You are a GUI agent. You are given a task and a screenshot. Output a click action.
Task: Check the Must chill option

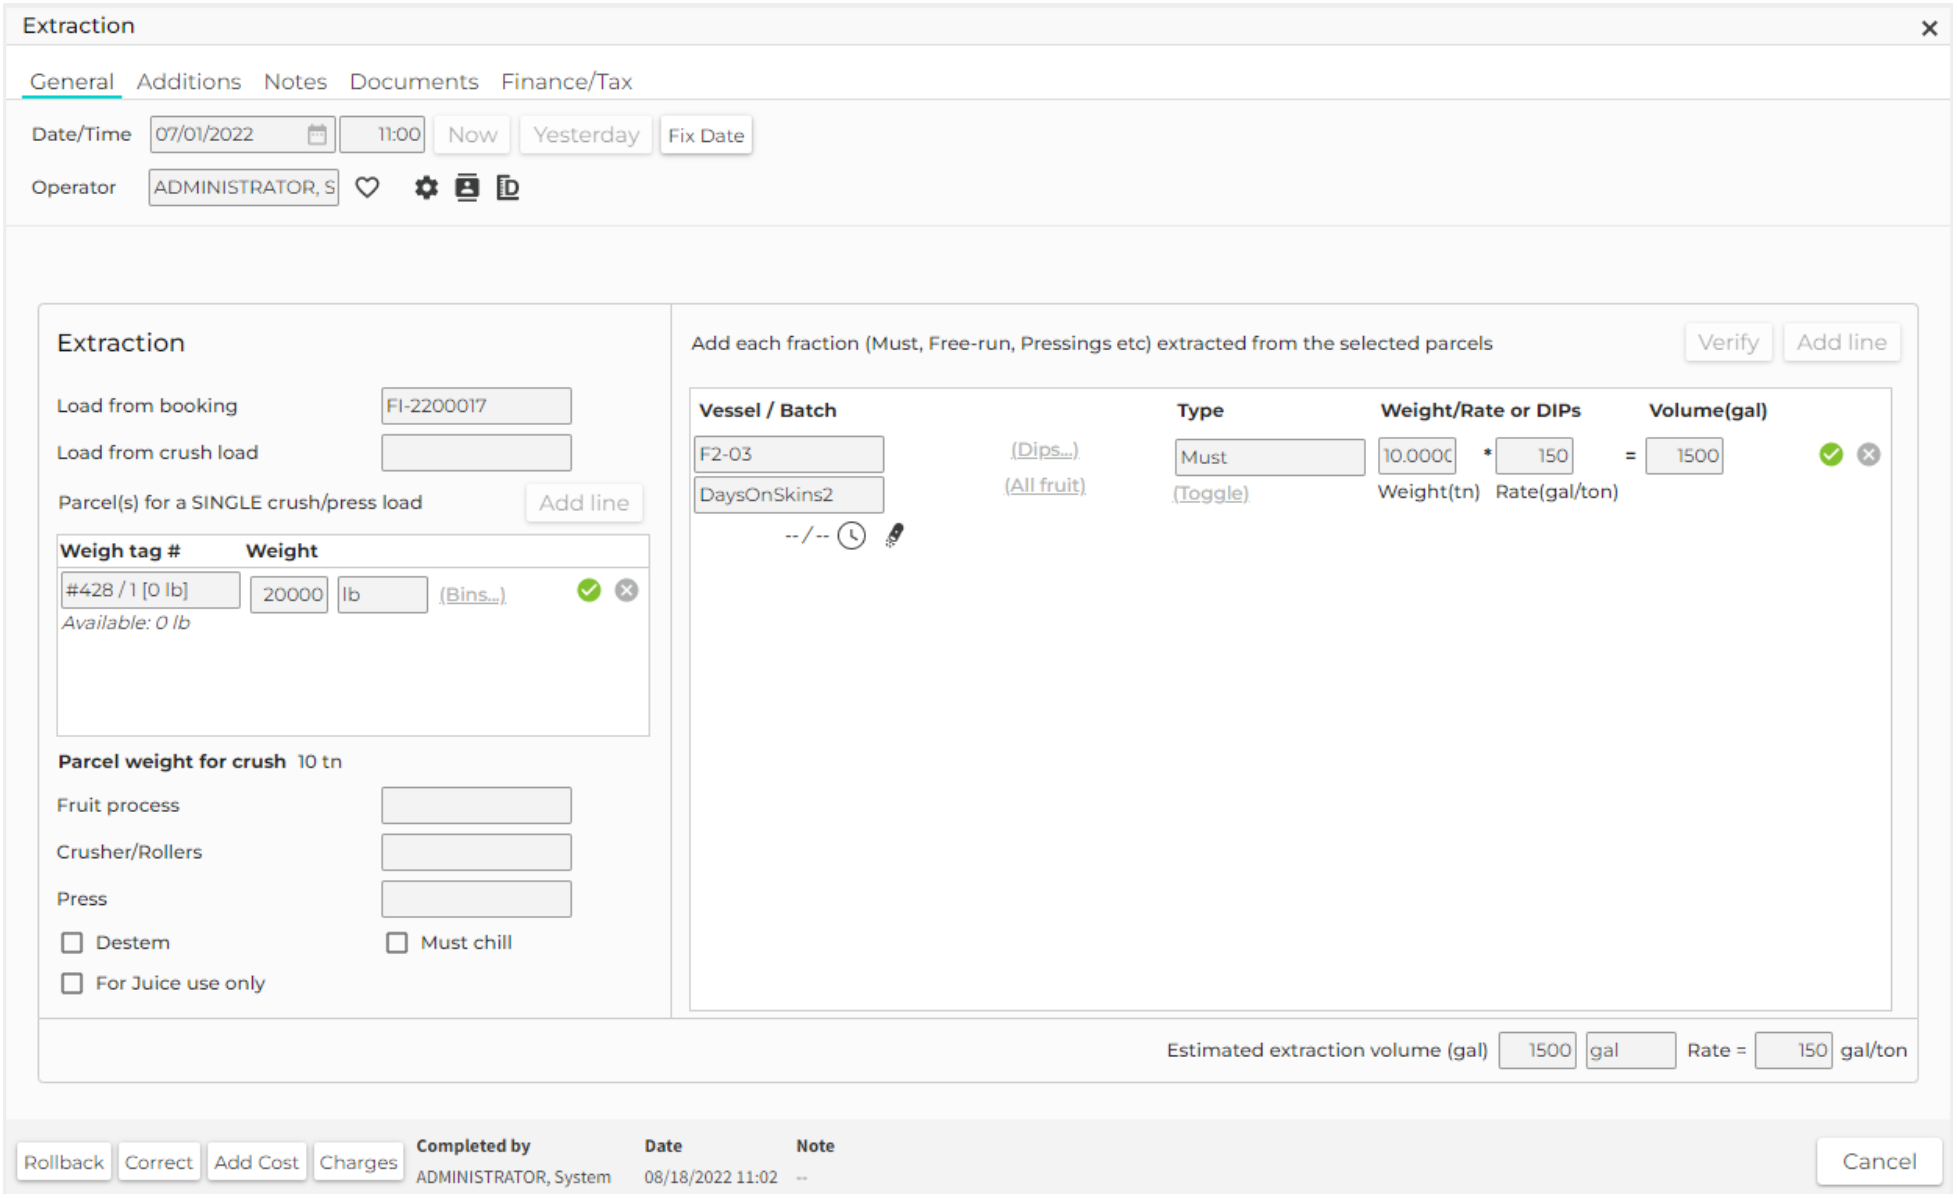(397, 943)
